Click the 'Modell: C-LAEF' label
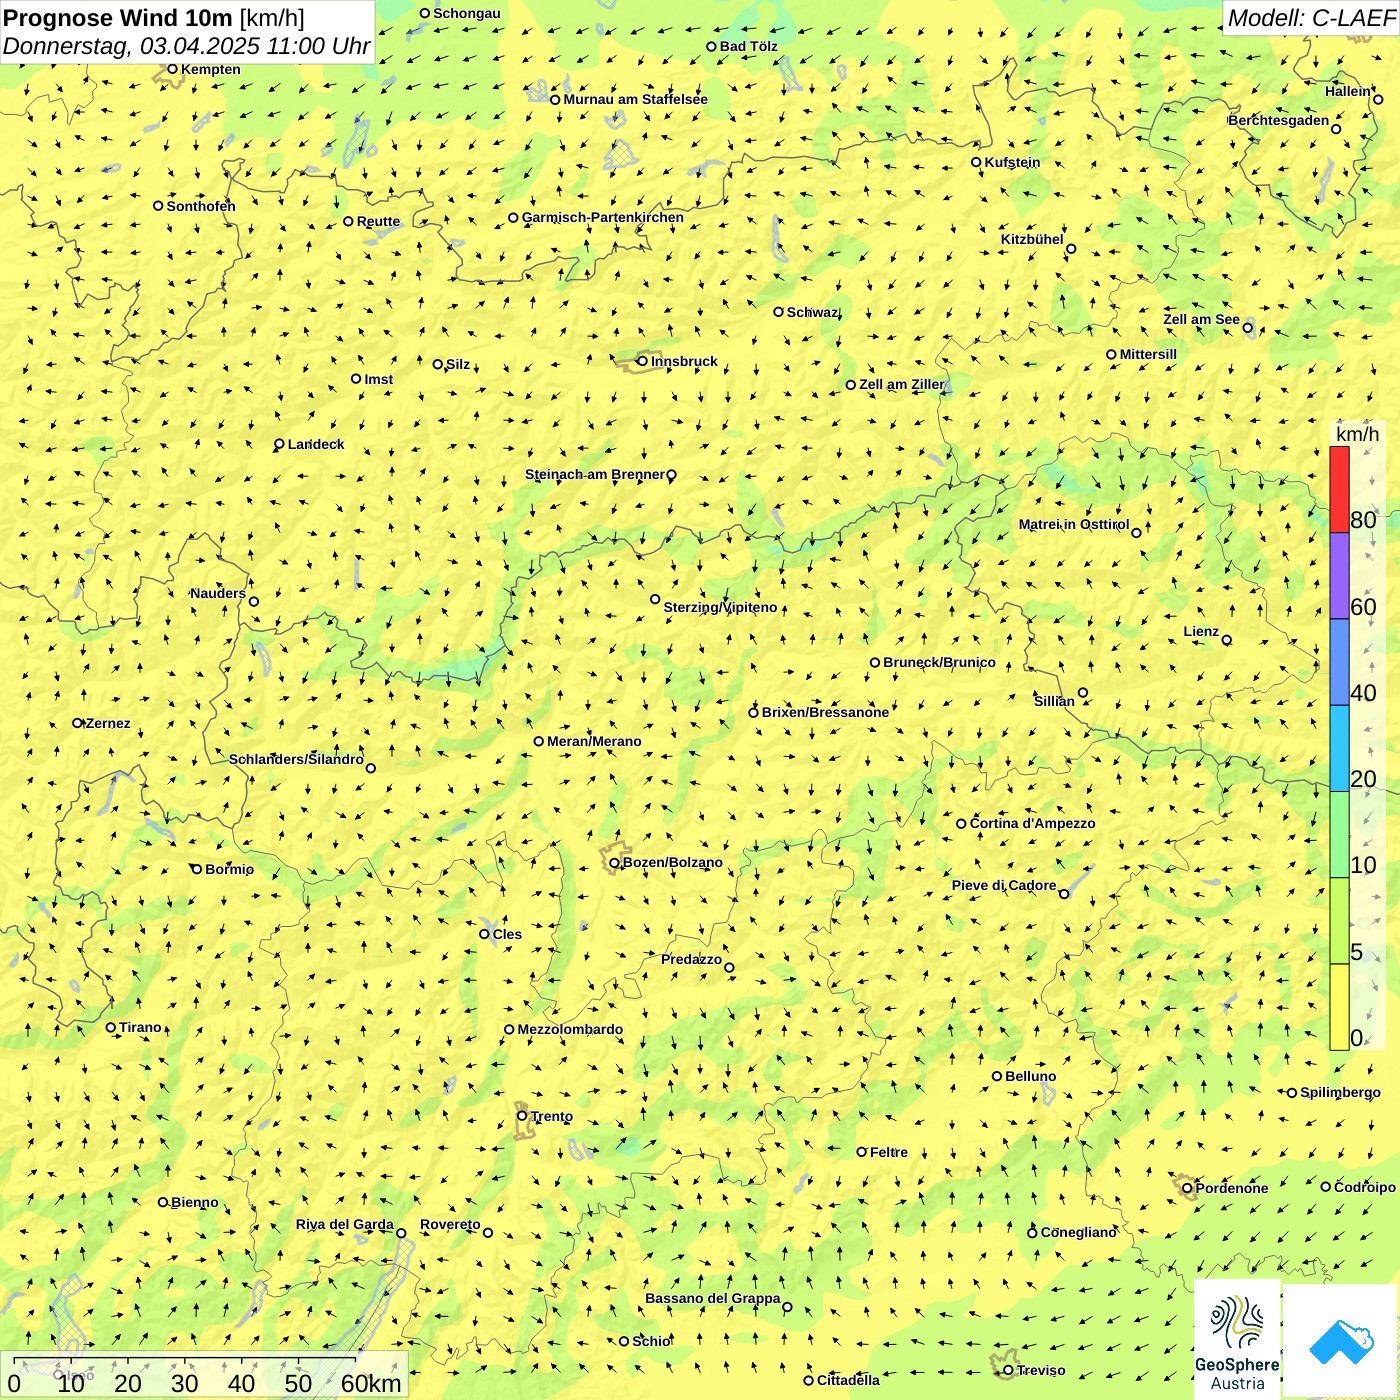The height and width of the screenshot is (1400, 1400). (x=1310, y=18)
